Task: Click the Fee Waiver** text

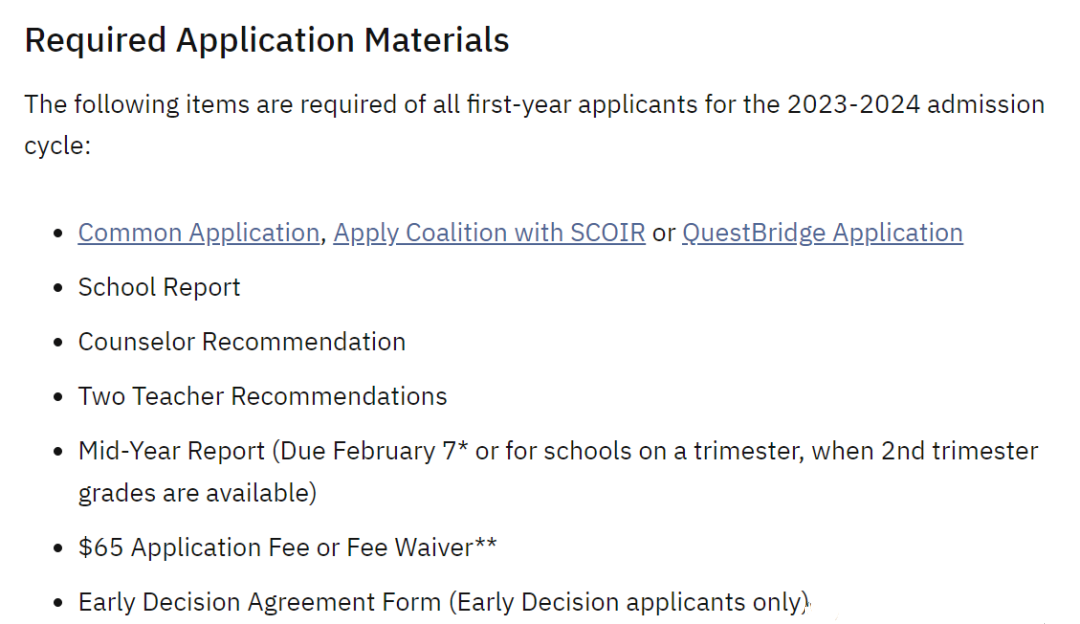Action: 422,548
